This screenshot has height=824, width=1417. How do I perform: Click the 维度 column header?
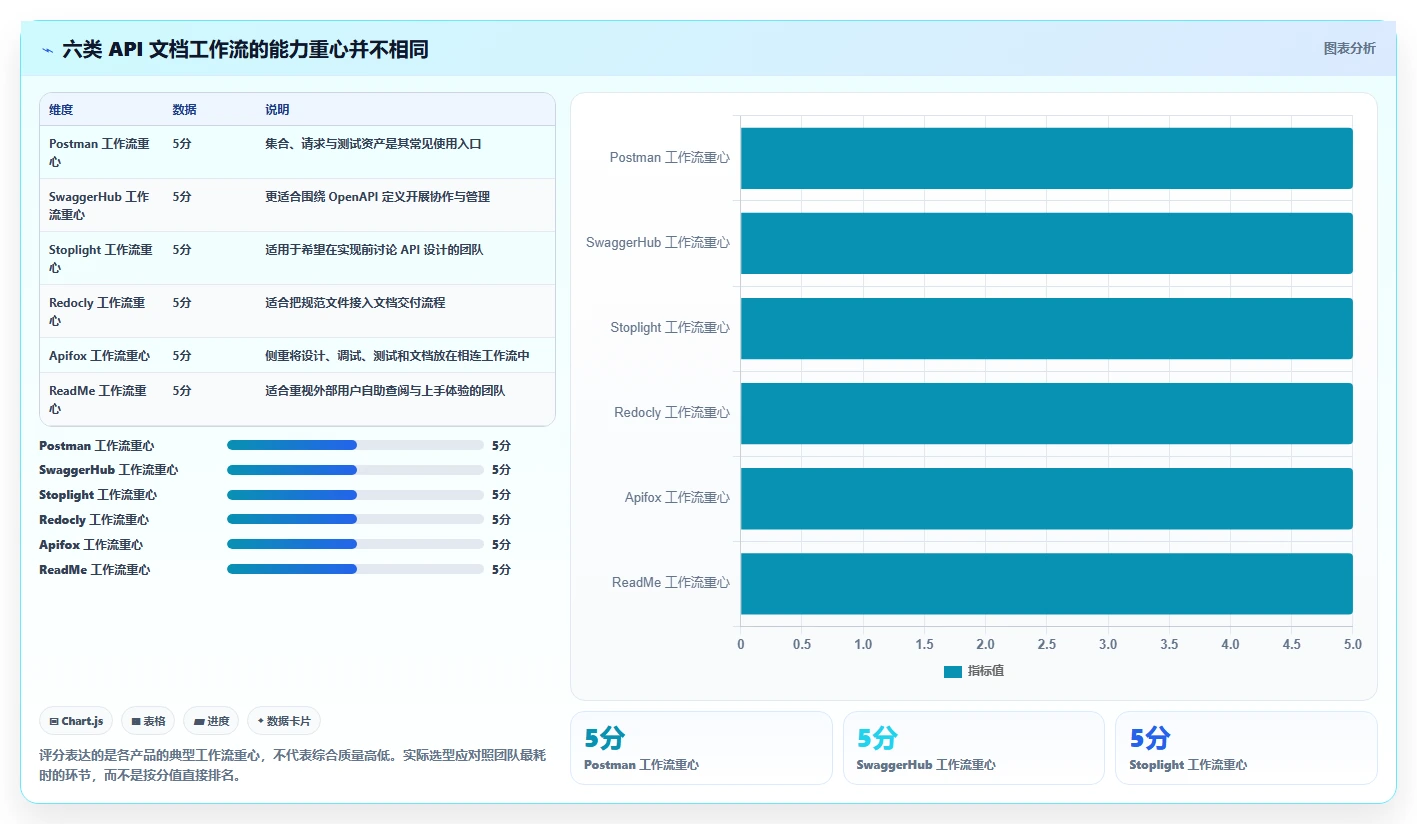pos(61,110)
